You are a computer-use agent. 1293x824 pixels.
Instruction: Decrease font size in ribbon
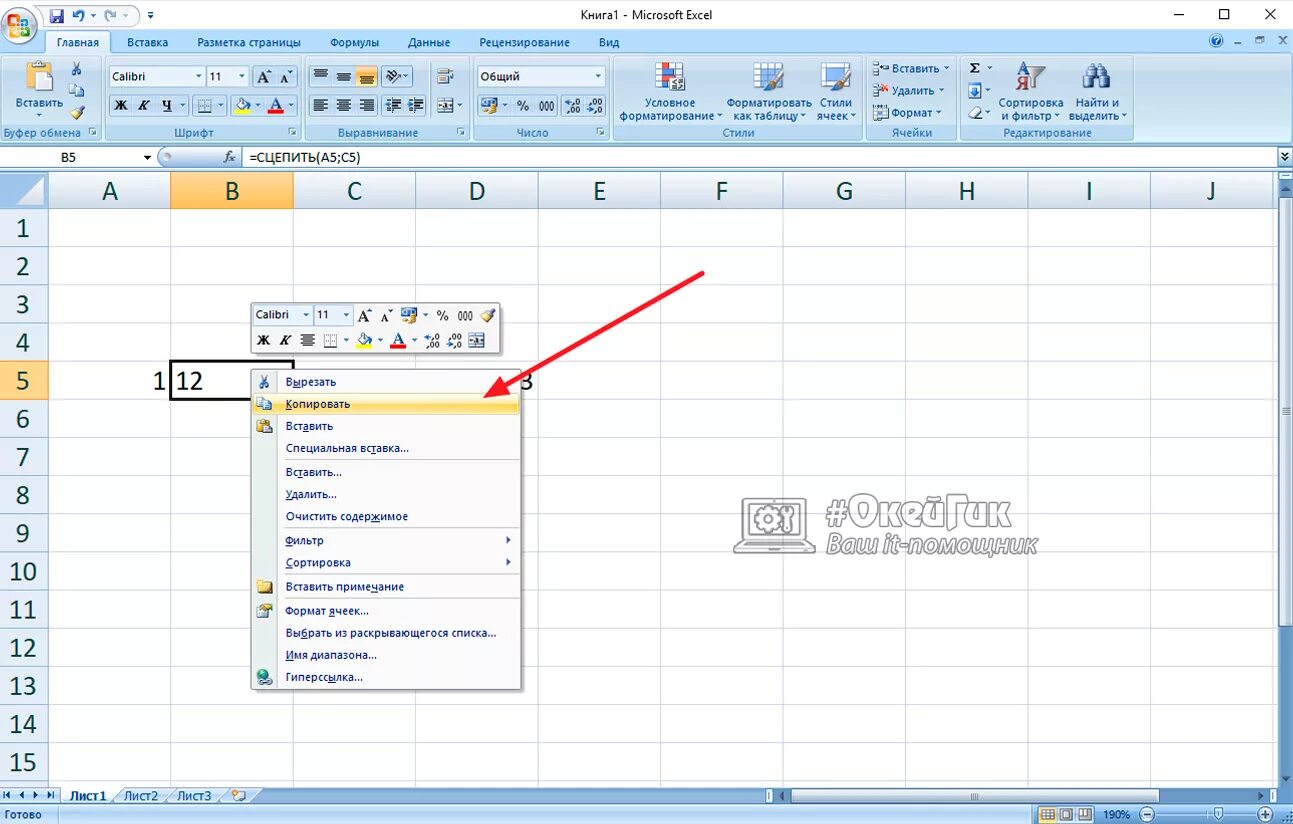[287, 77]
